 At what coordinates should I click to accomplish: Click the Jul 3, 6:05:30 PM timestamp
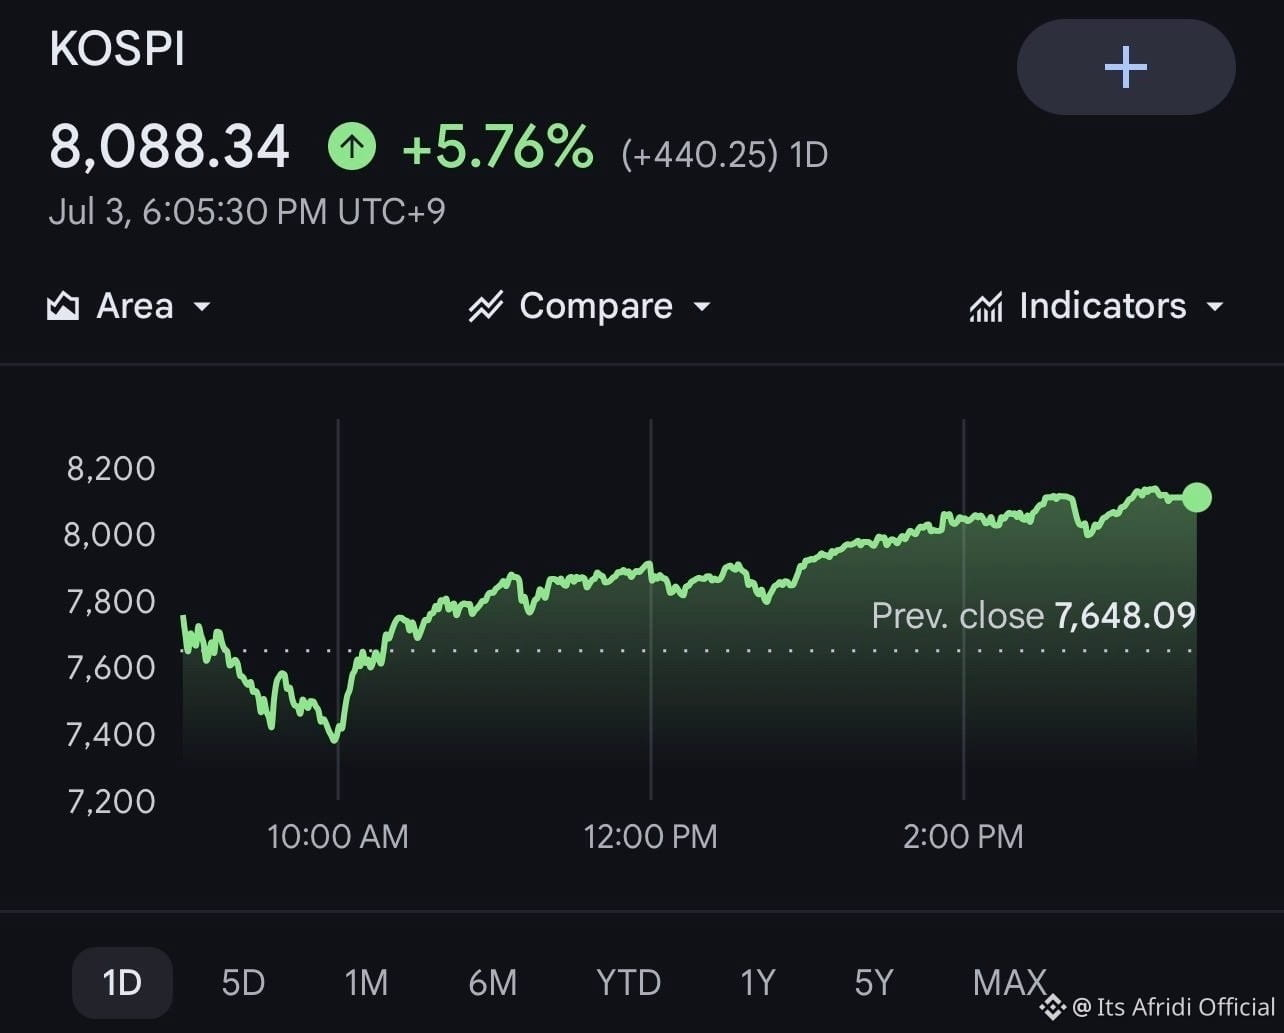(247, 212)
